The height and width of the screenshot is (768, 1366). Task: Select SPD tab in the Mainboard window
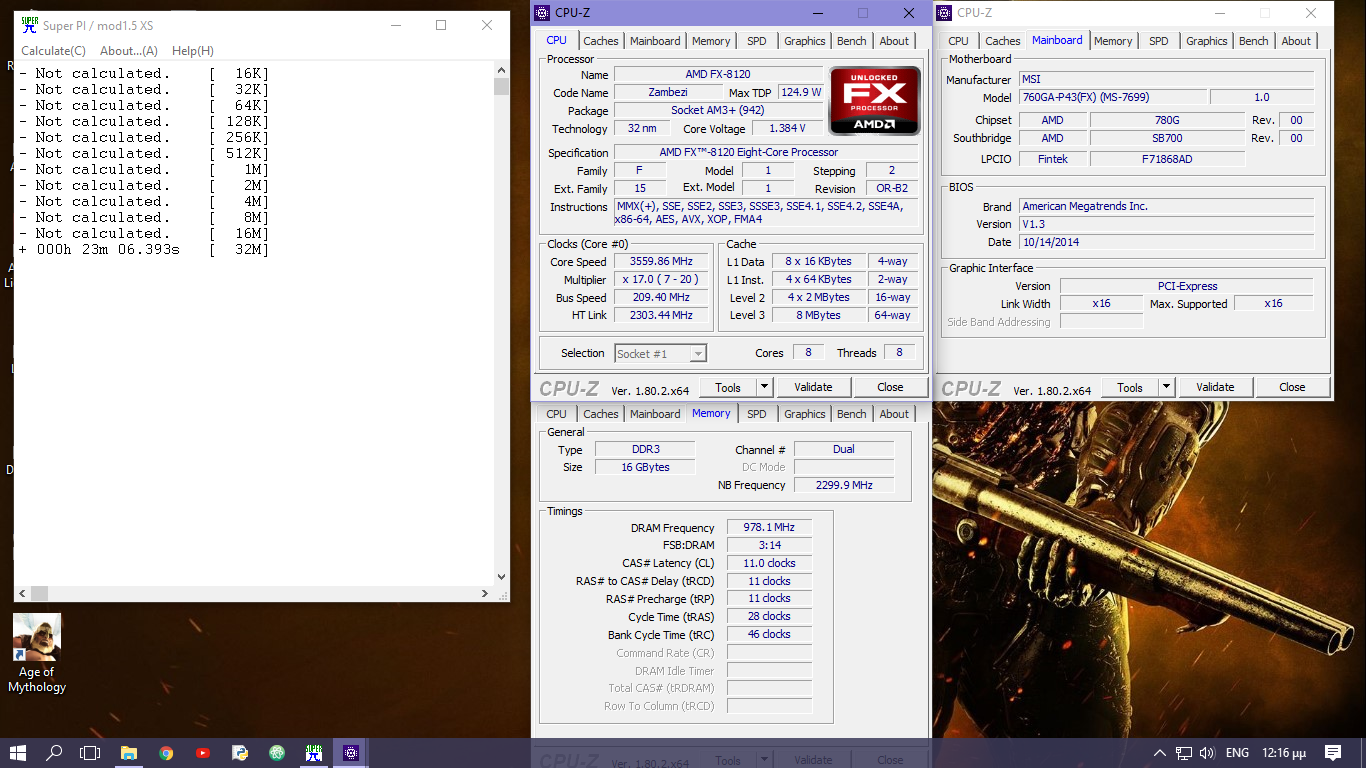[x=1159, y=41]
